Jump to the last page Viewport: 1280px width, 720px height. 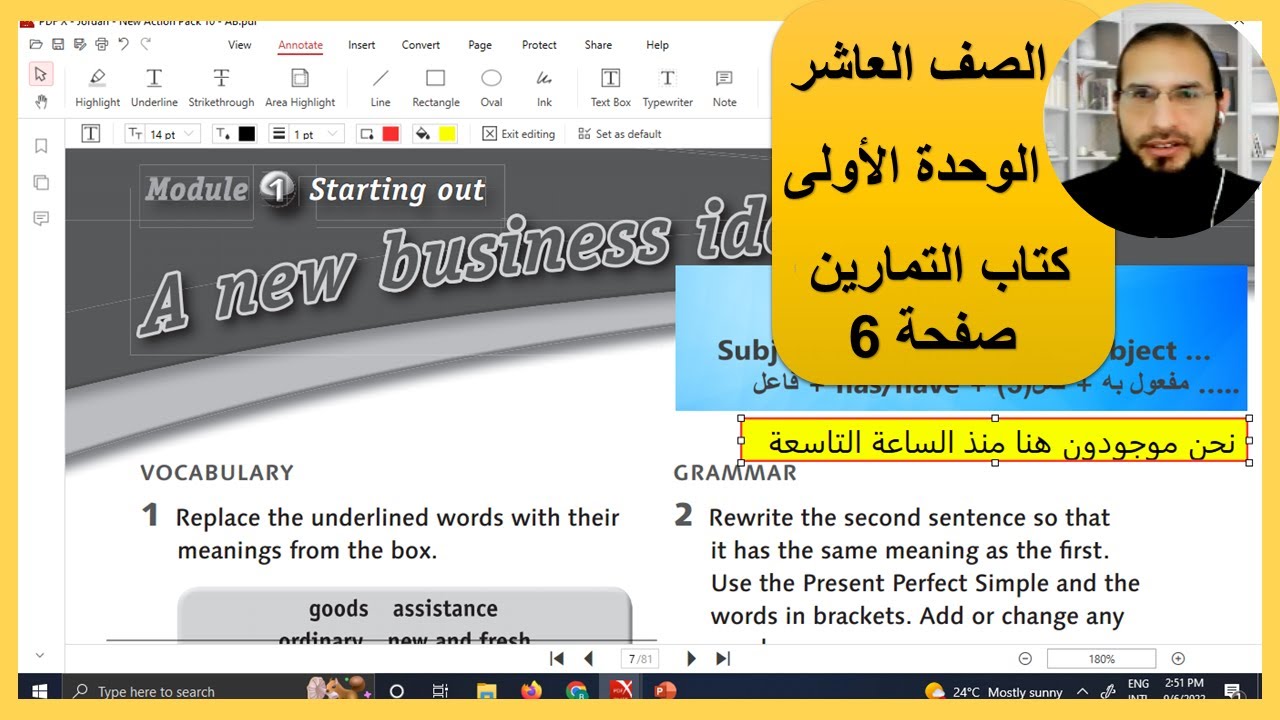click(723, 658)
